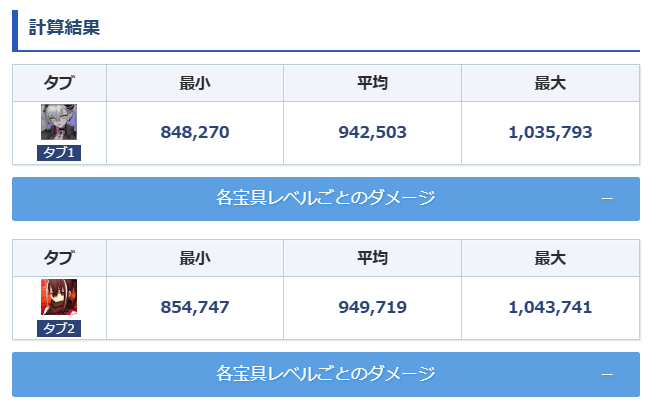Screen dimensions: 650x403
Task: Select the タブ2 label badge
Action: click(x=59, y=328)
